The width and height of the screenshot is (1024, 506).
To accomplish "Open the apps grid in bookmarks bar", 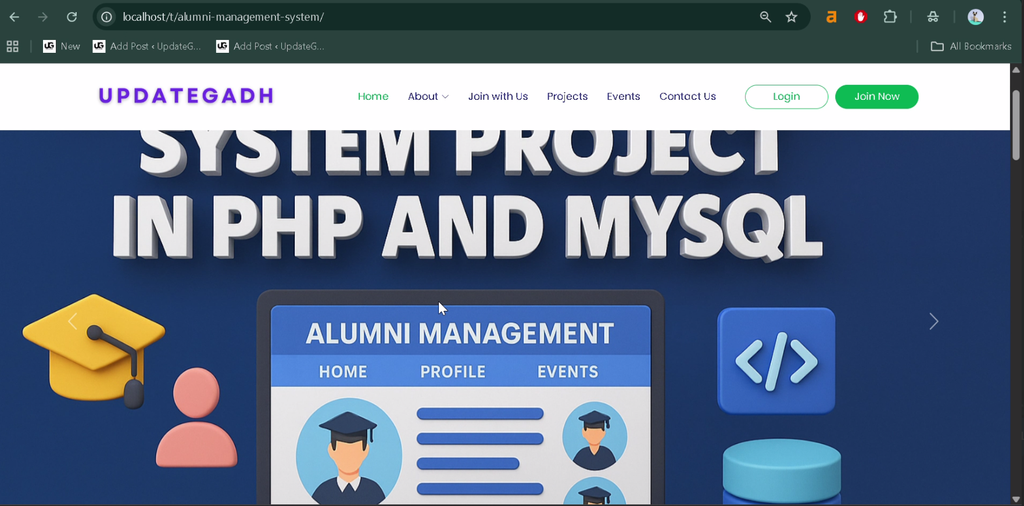I will [12, 46].
